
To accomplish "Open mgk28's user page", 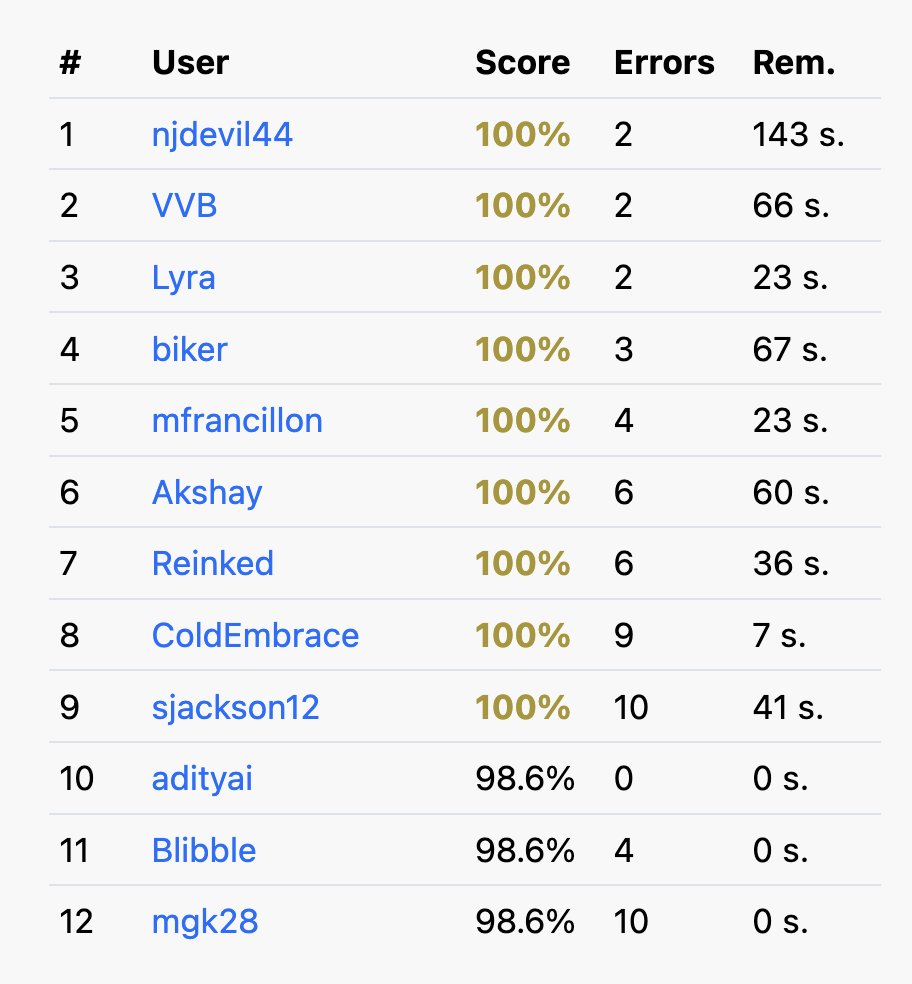I will point(205,922).
